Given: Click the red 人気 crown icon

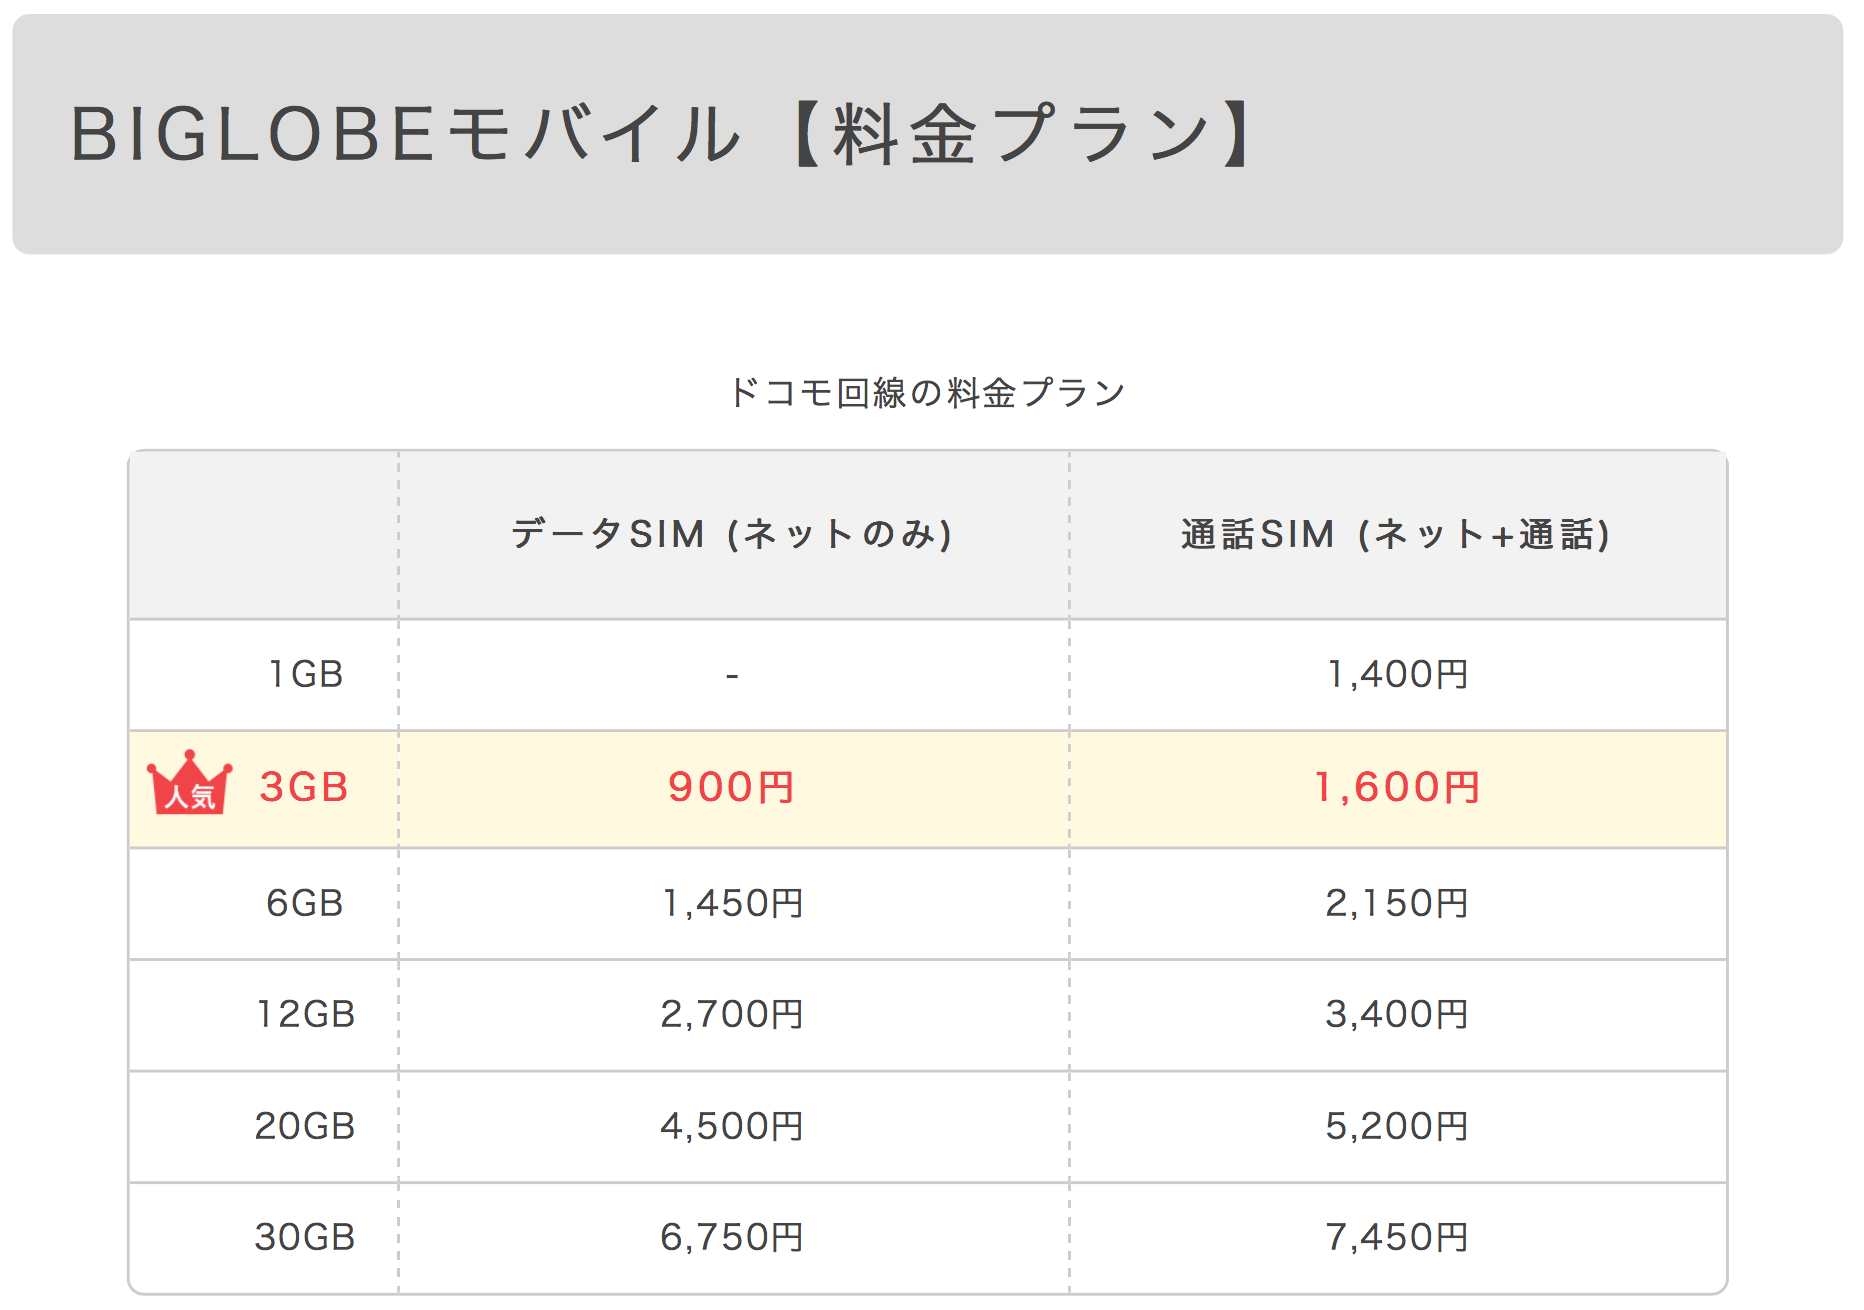Looking at the screenshot, I should tap(189, 782).
